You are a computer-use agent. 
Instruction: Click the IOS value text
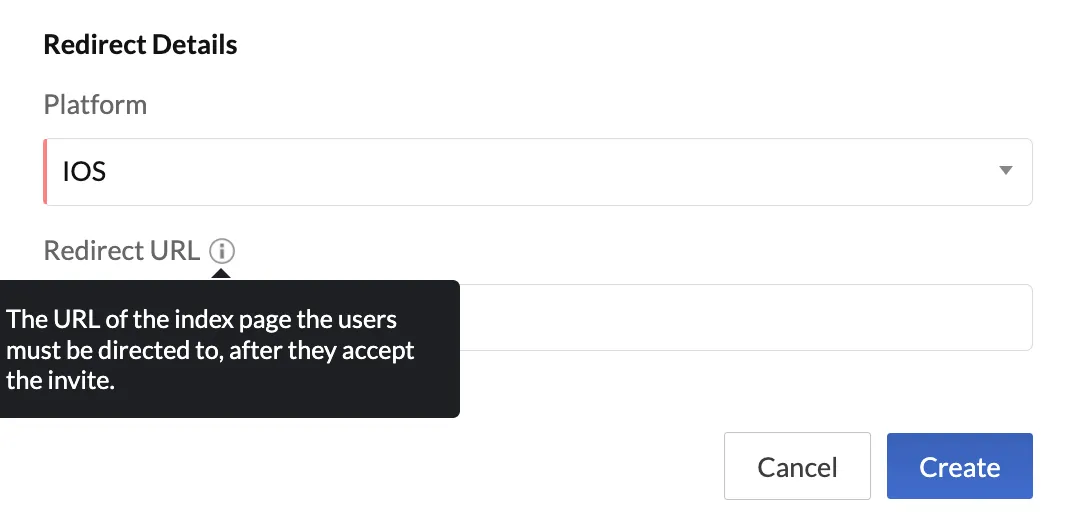pyautogui.click(x=84, y=172)
